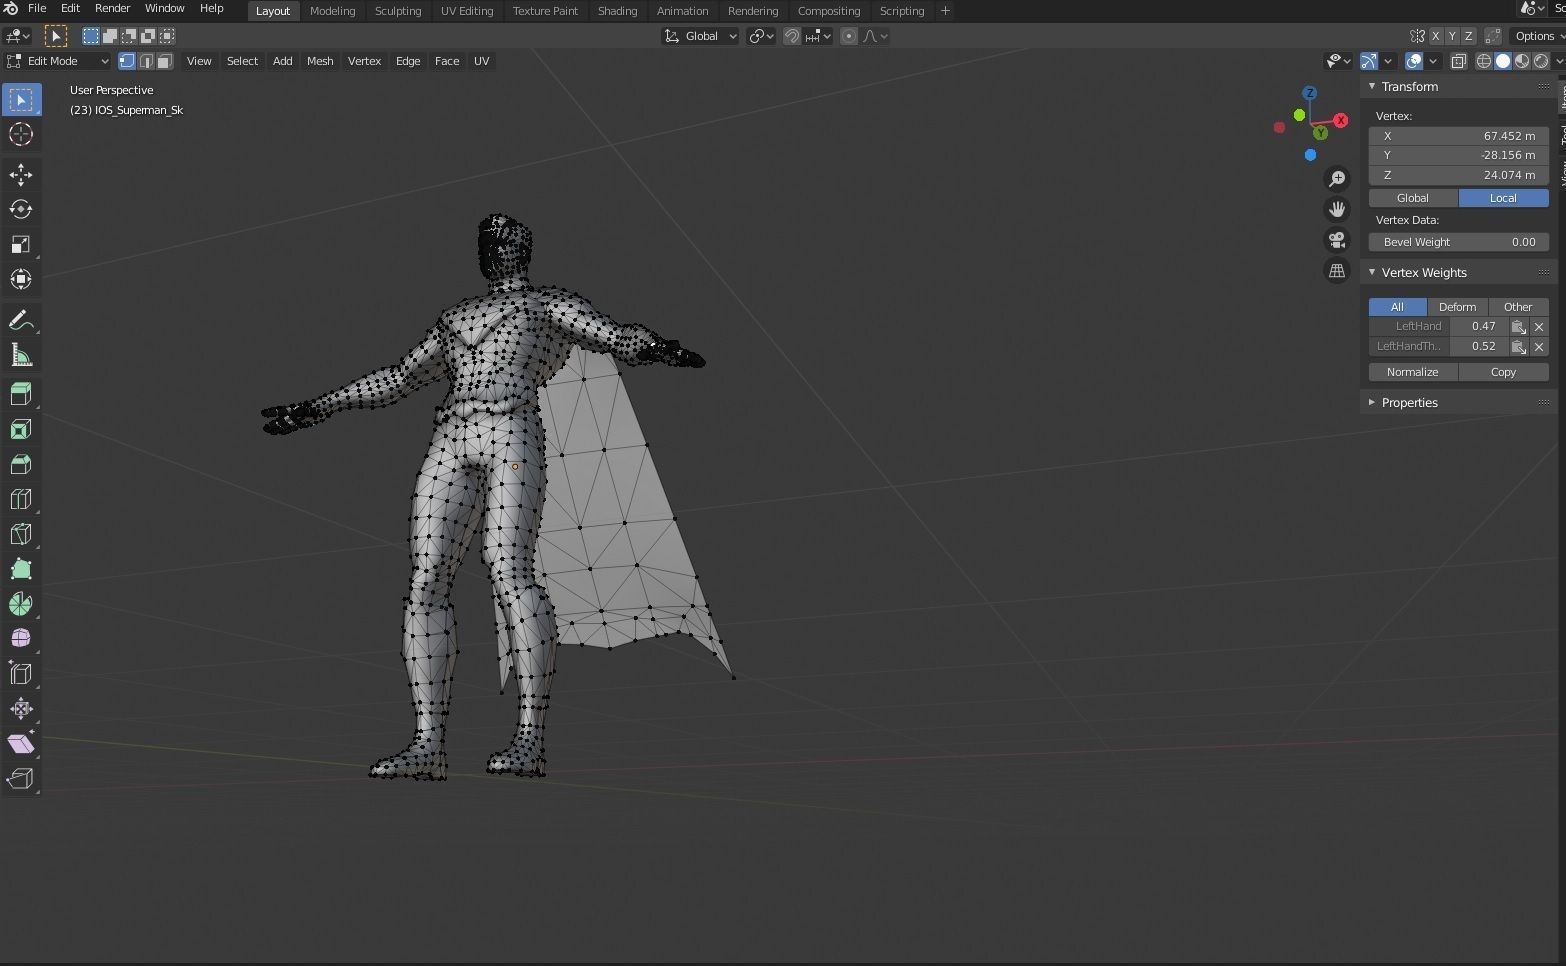Viewport: 1566px width, 966px height.
Task: Open proportional falloff dropdown
Action: (x=876, y=36)
